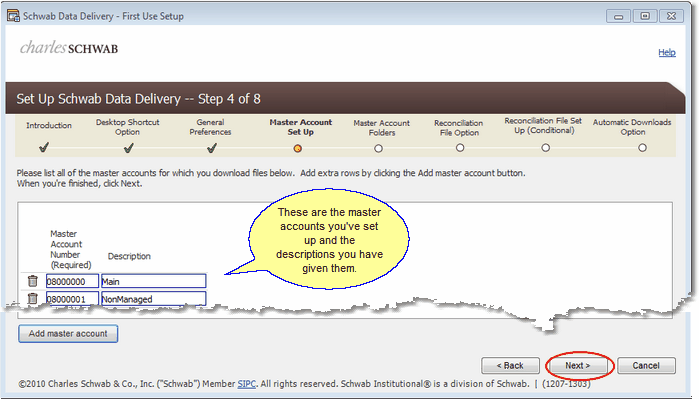Proceed with the Next button
Viewport: 699px width, 399px height.
578,366
